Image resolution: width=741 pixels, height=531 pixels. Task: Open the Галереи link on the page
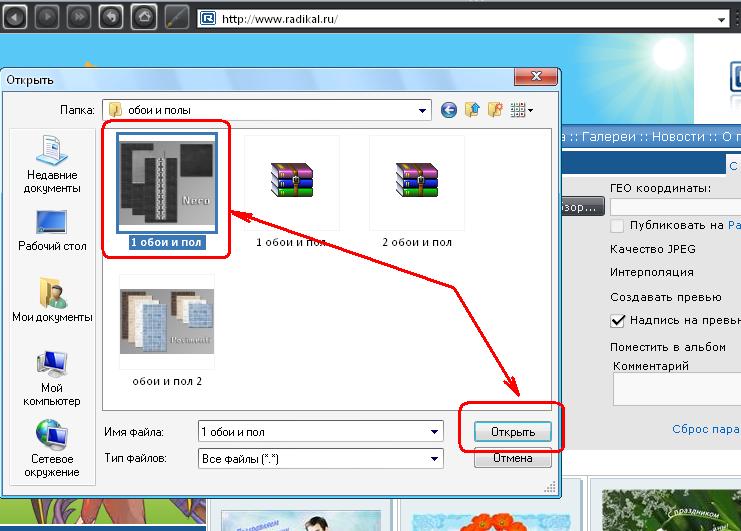tap(610, 137)
